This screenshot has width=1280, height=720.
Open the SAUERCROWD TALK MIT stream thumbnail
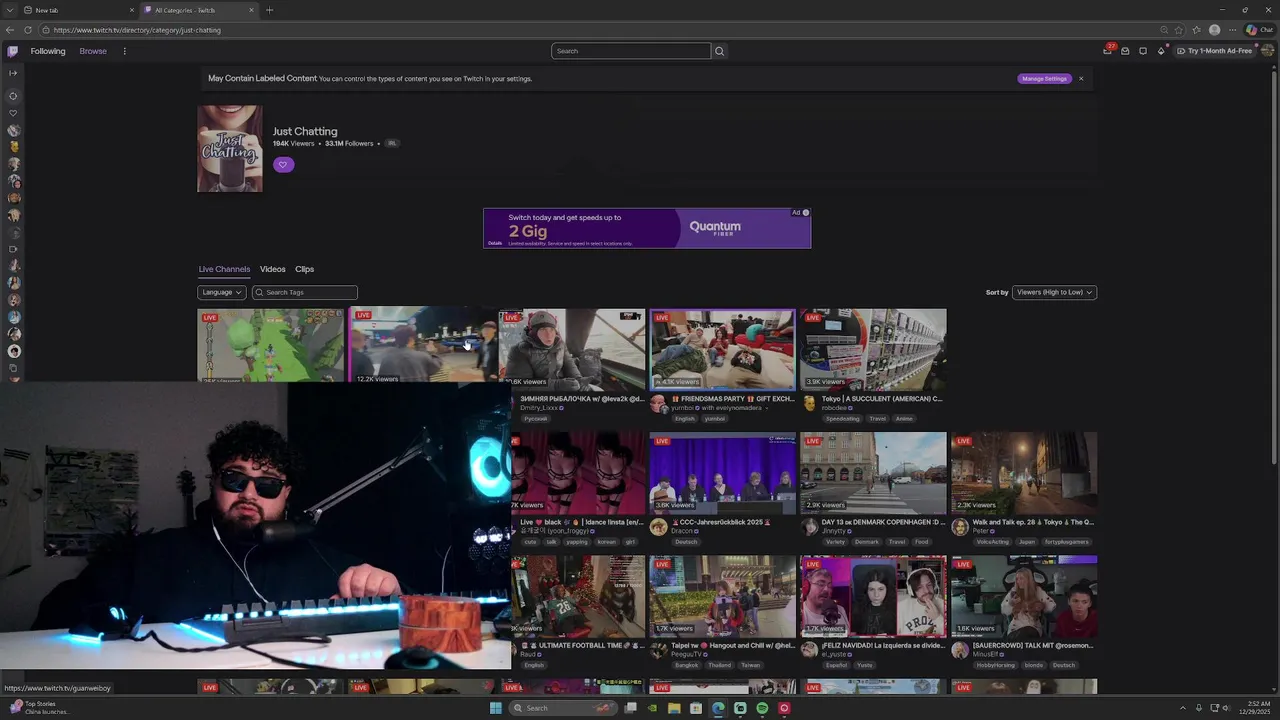[x=1024, y=596]
